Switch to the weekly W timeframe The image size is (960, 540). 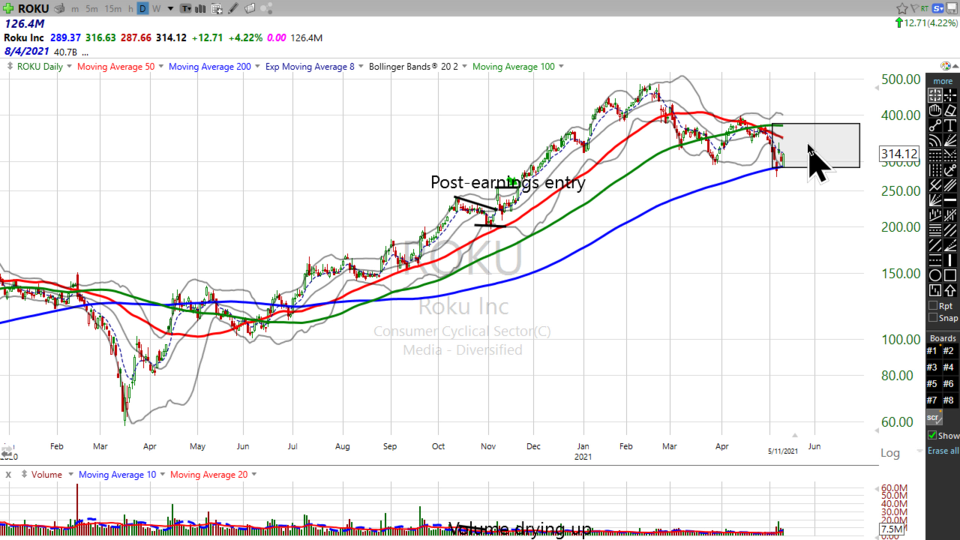(x=158, y=8)
